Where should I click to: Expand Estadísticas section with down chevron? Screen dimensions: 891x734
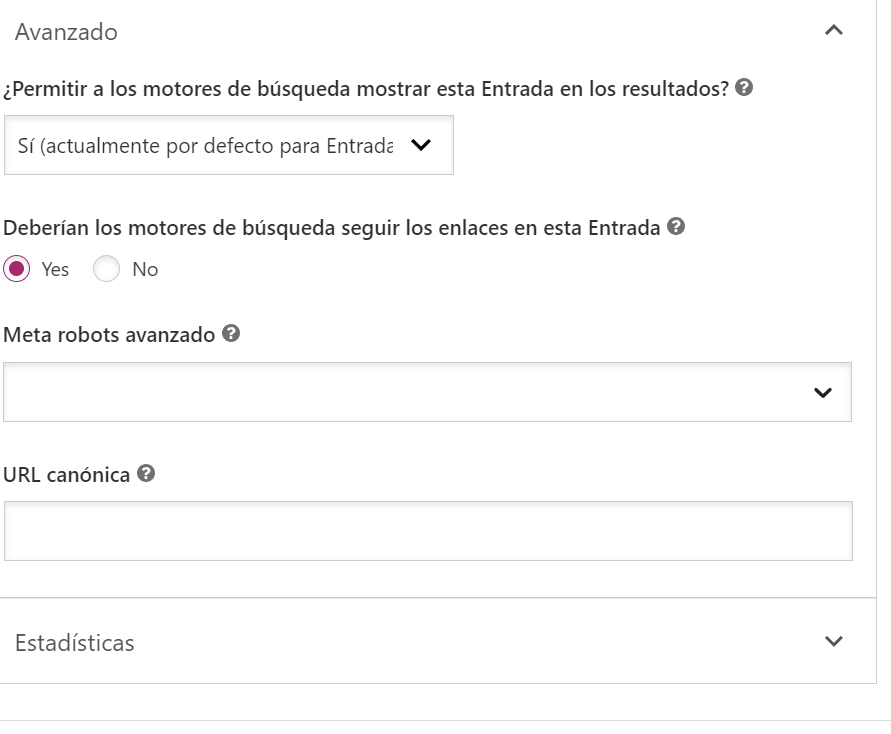click(834, 641)
